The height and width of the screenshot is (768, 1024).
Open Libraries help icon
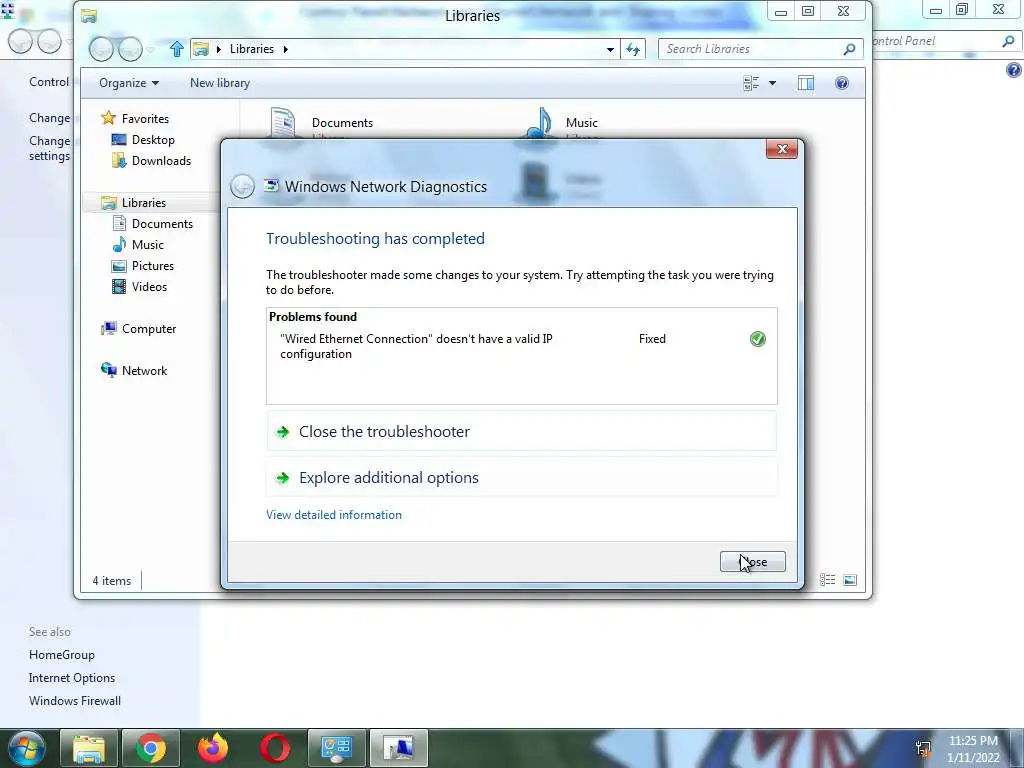[x=842, y=83]
